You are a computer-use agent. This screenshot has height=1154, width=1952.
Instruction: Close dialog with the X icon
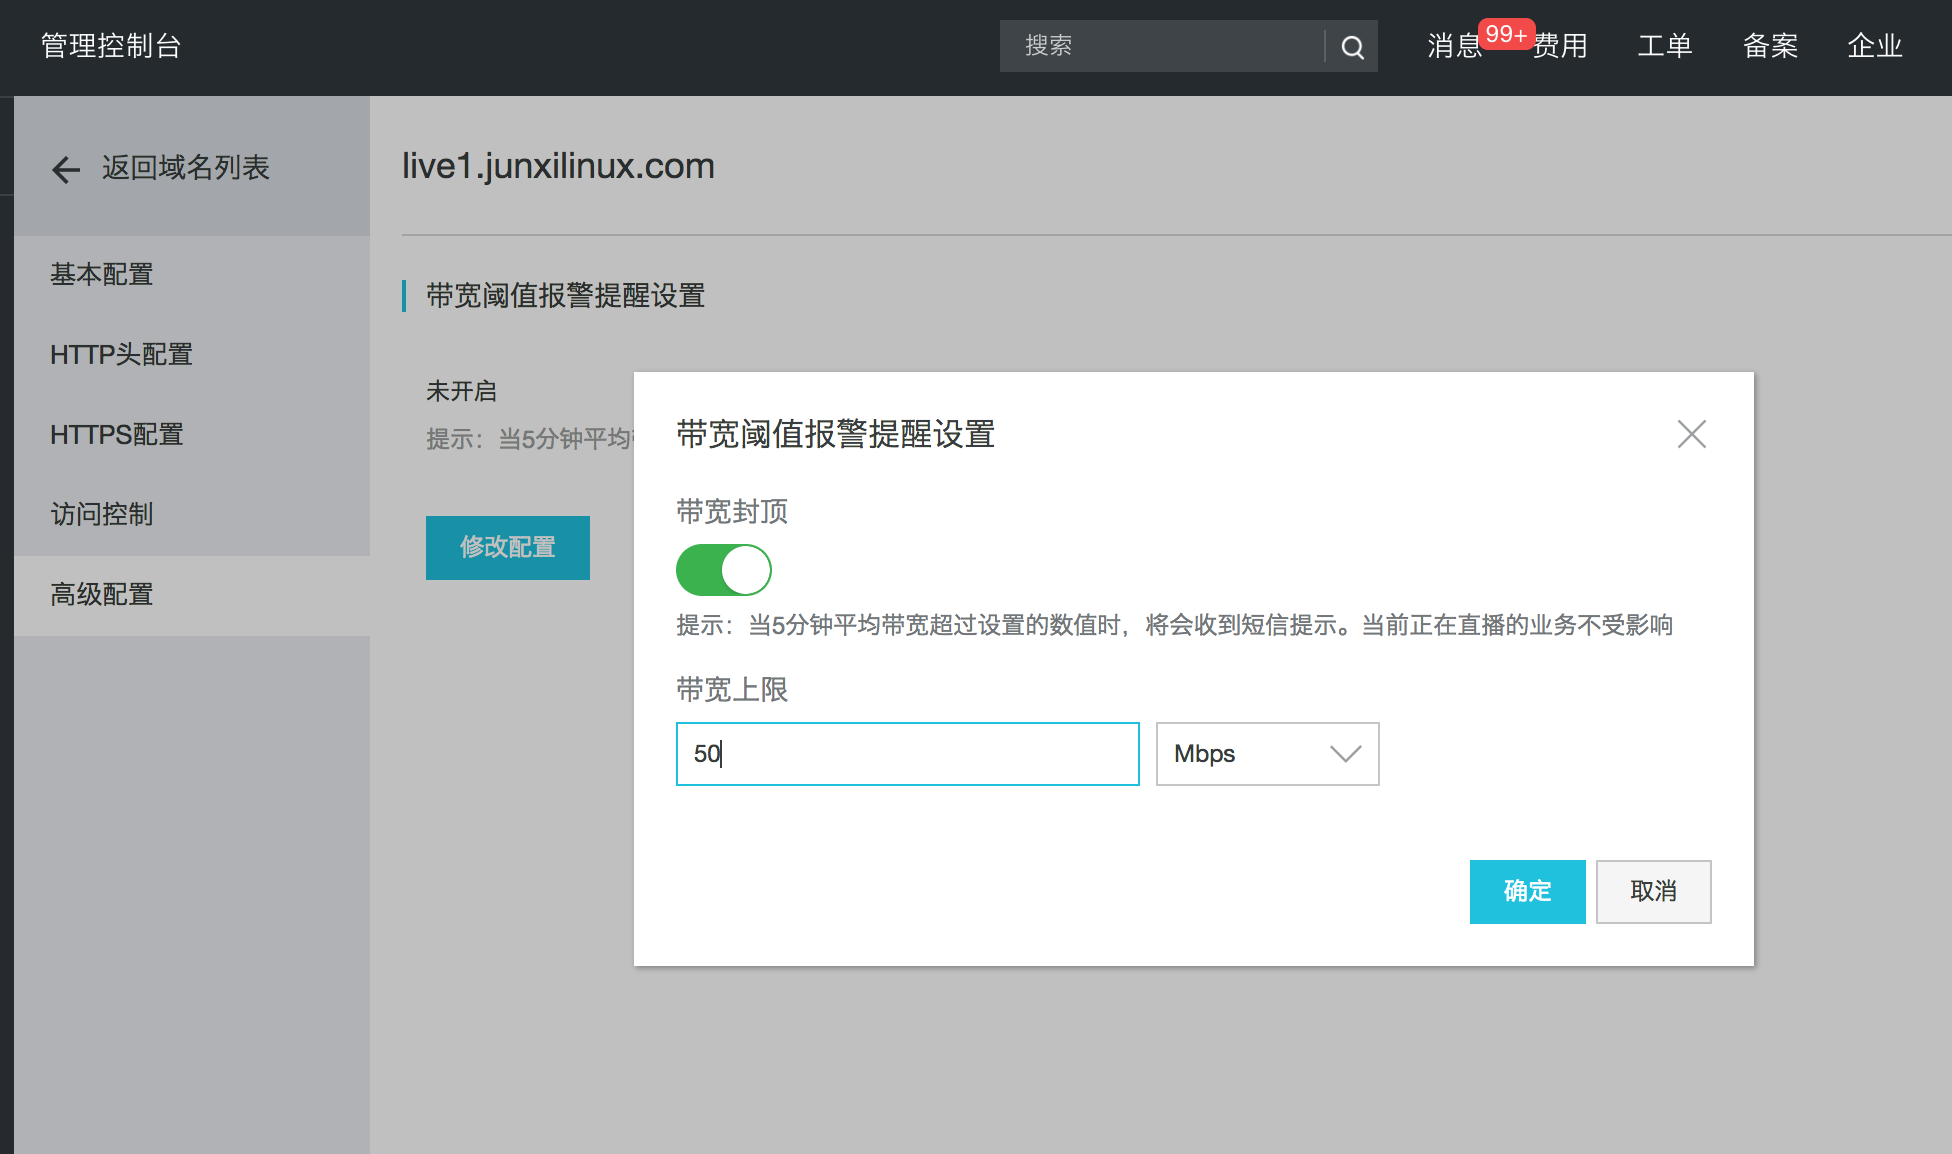[1691, 434]
